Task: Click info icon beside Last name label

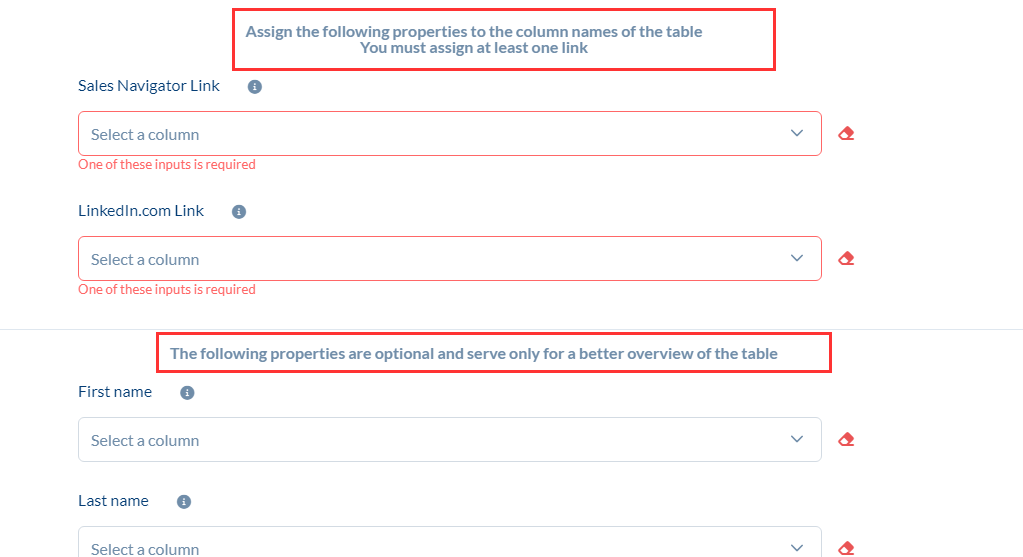Action: click(184, 502)
